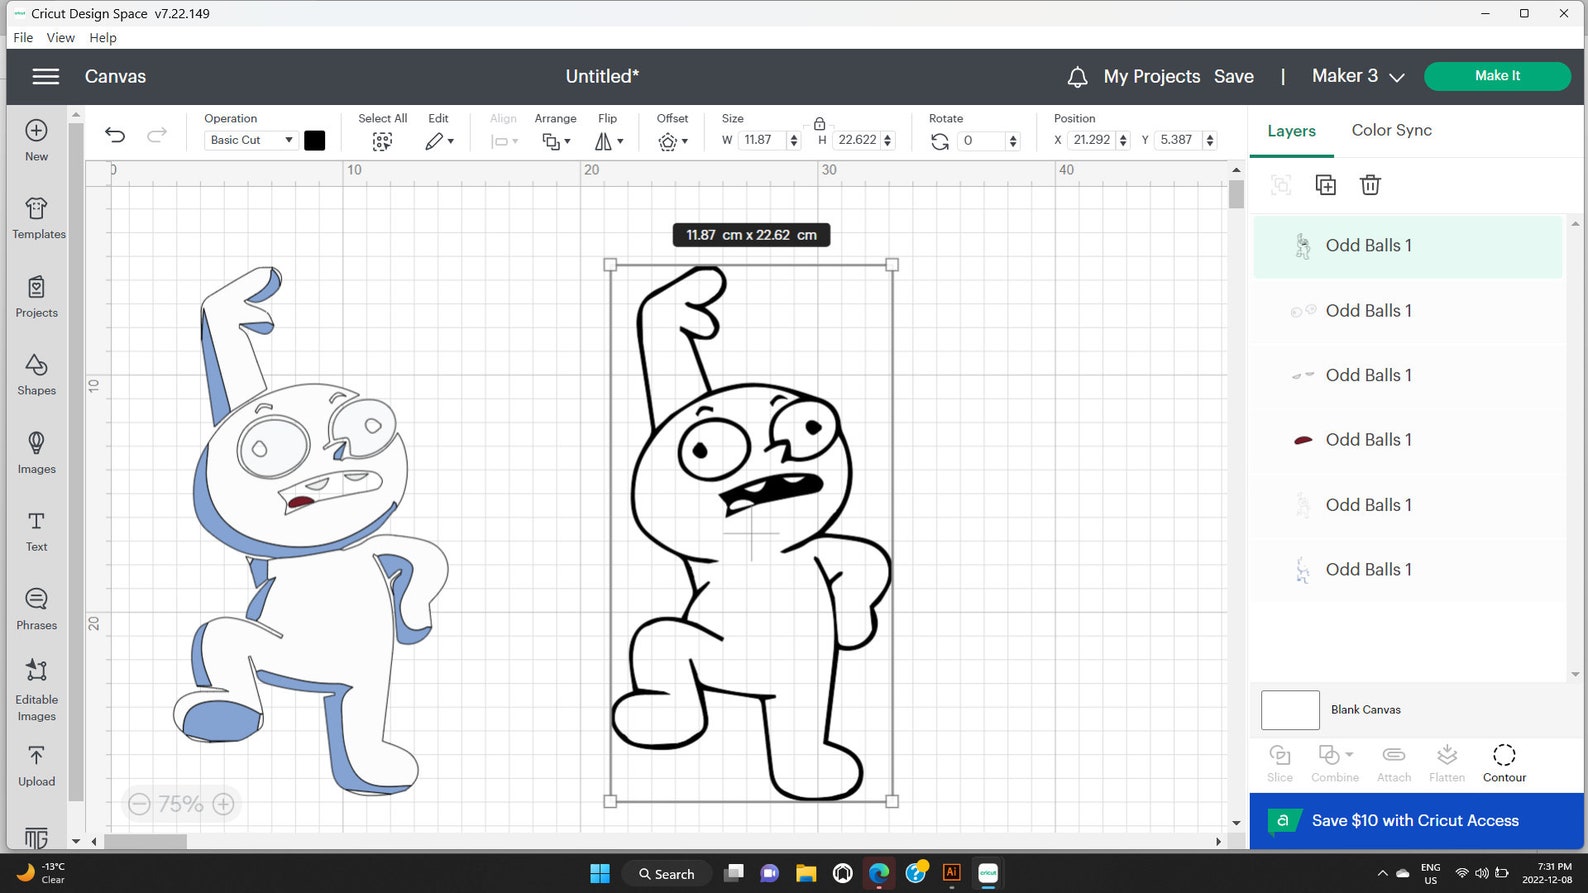Click the green Make It button
The width and height of the screenshot is (1588, 893).
[x=1497, y=76]
